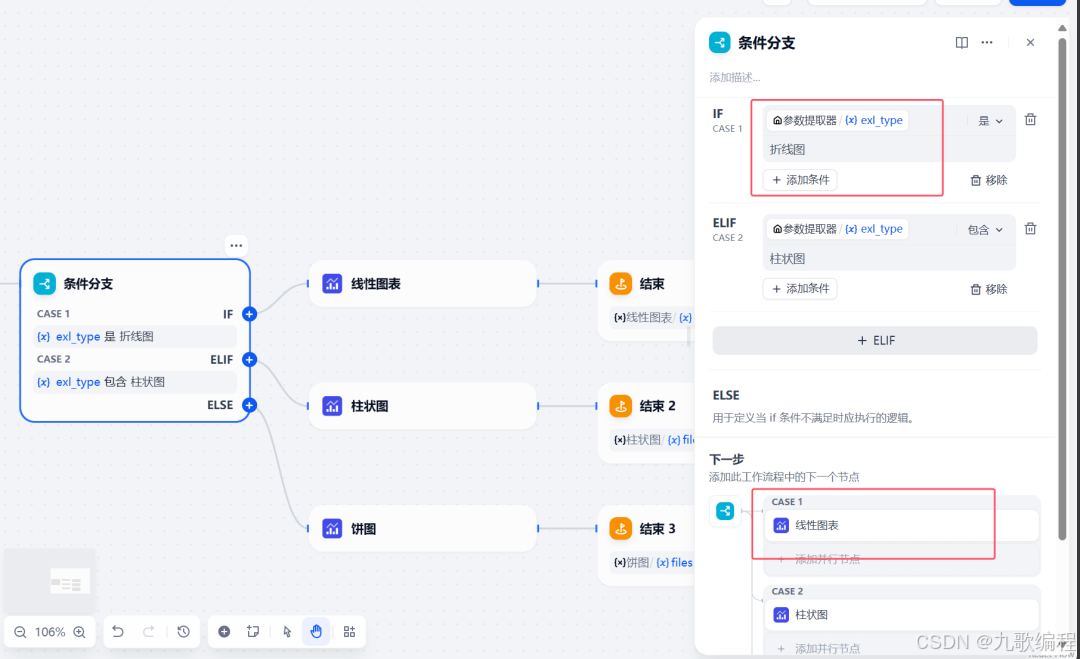
Task: Click the 线性图表 output variable under 结束
Action: point(653,317)
